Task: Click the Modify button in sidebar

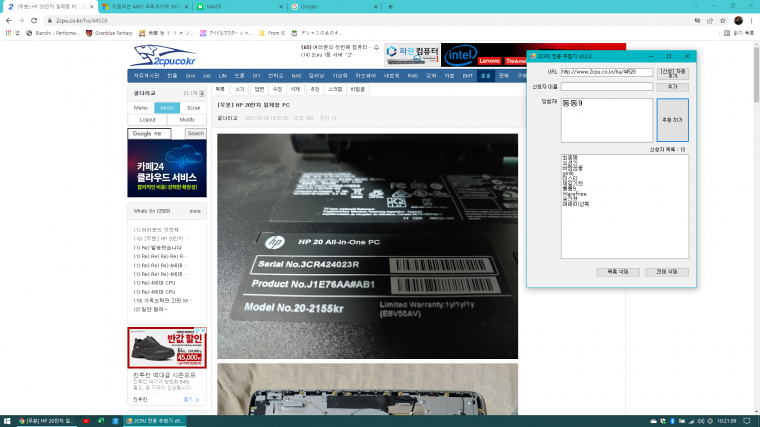Action: (187, 119)
